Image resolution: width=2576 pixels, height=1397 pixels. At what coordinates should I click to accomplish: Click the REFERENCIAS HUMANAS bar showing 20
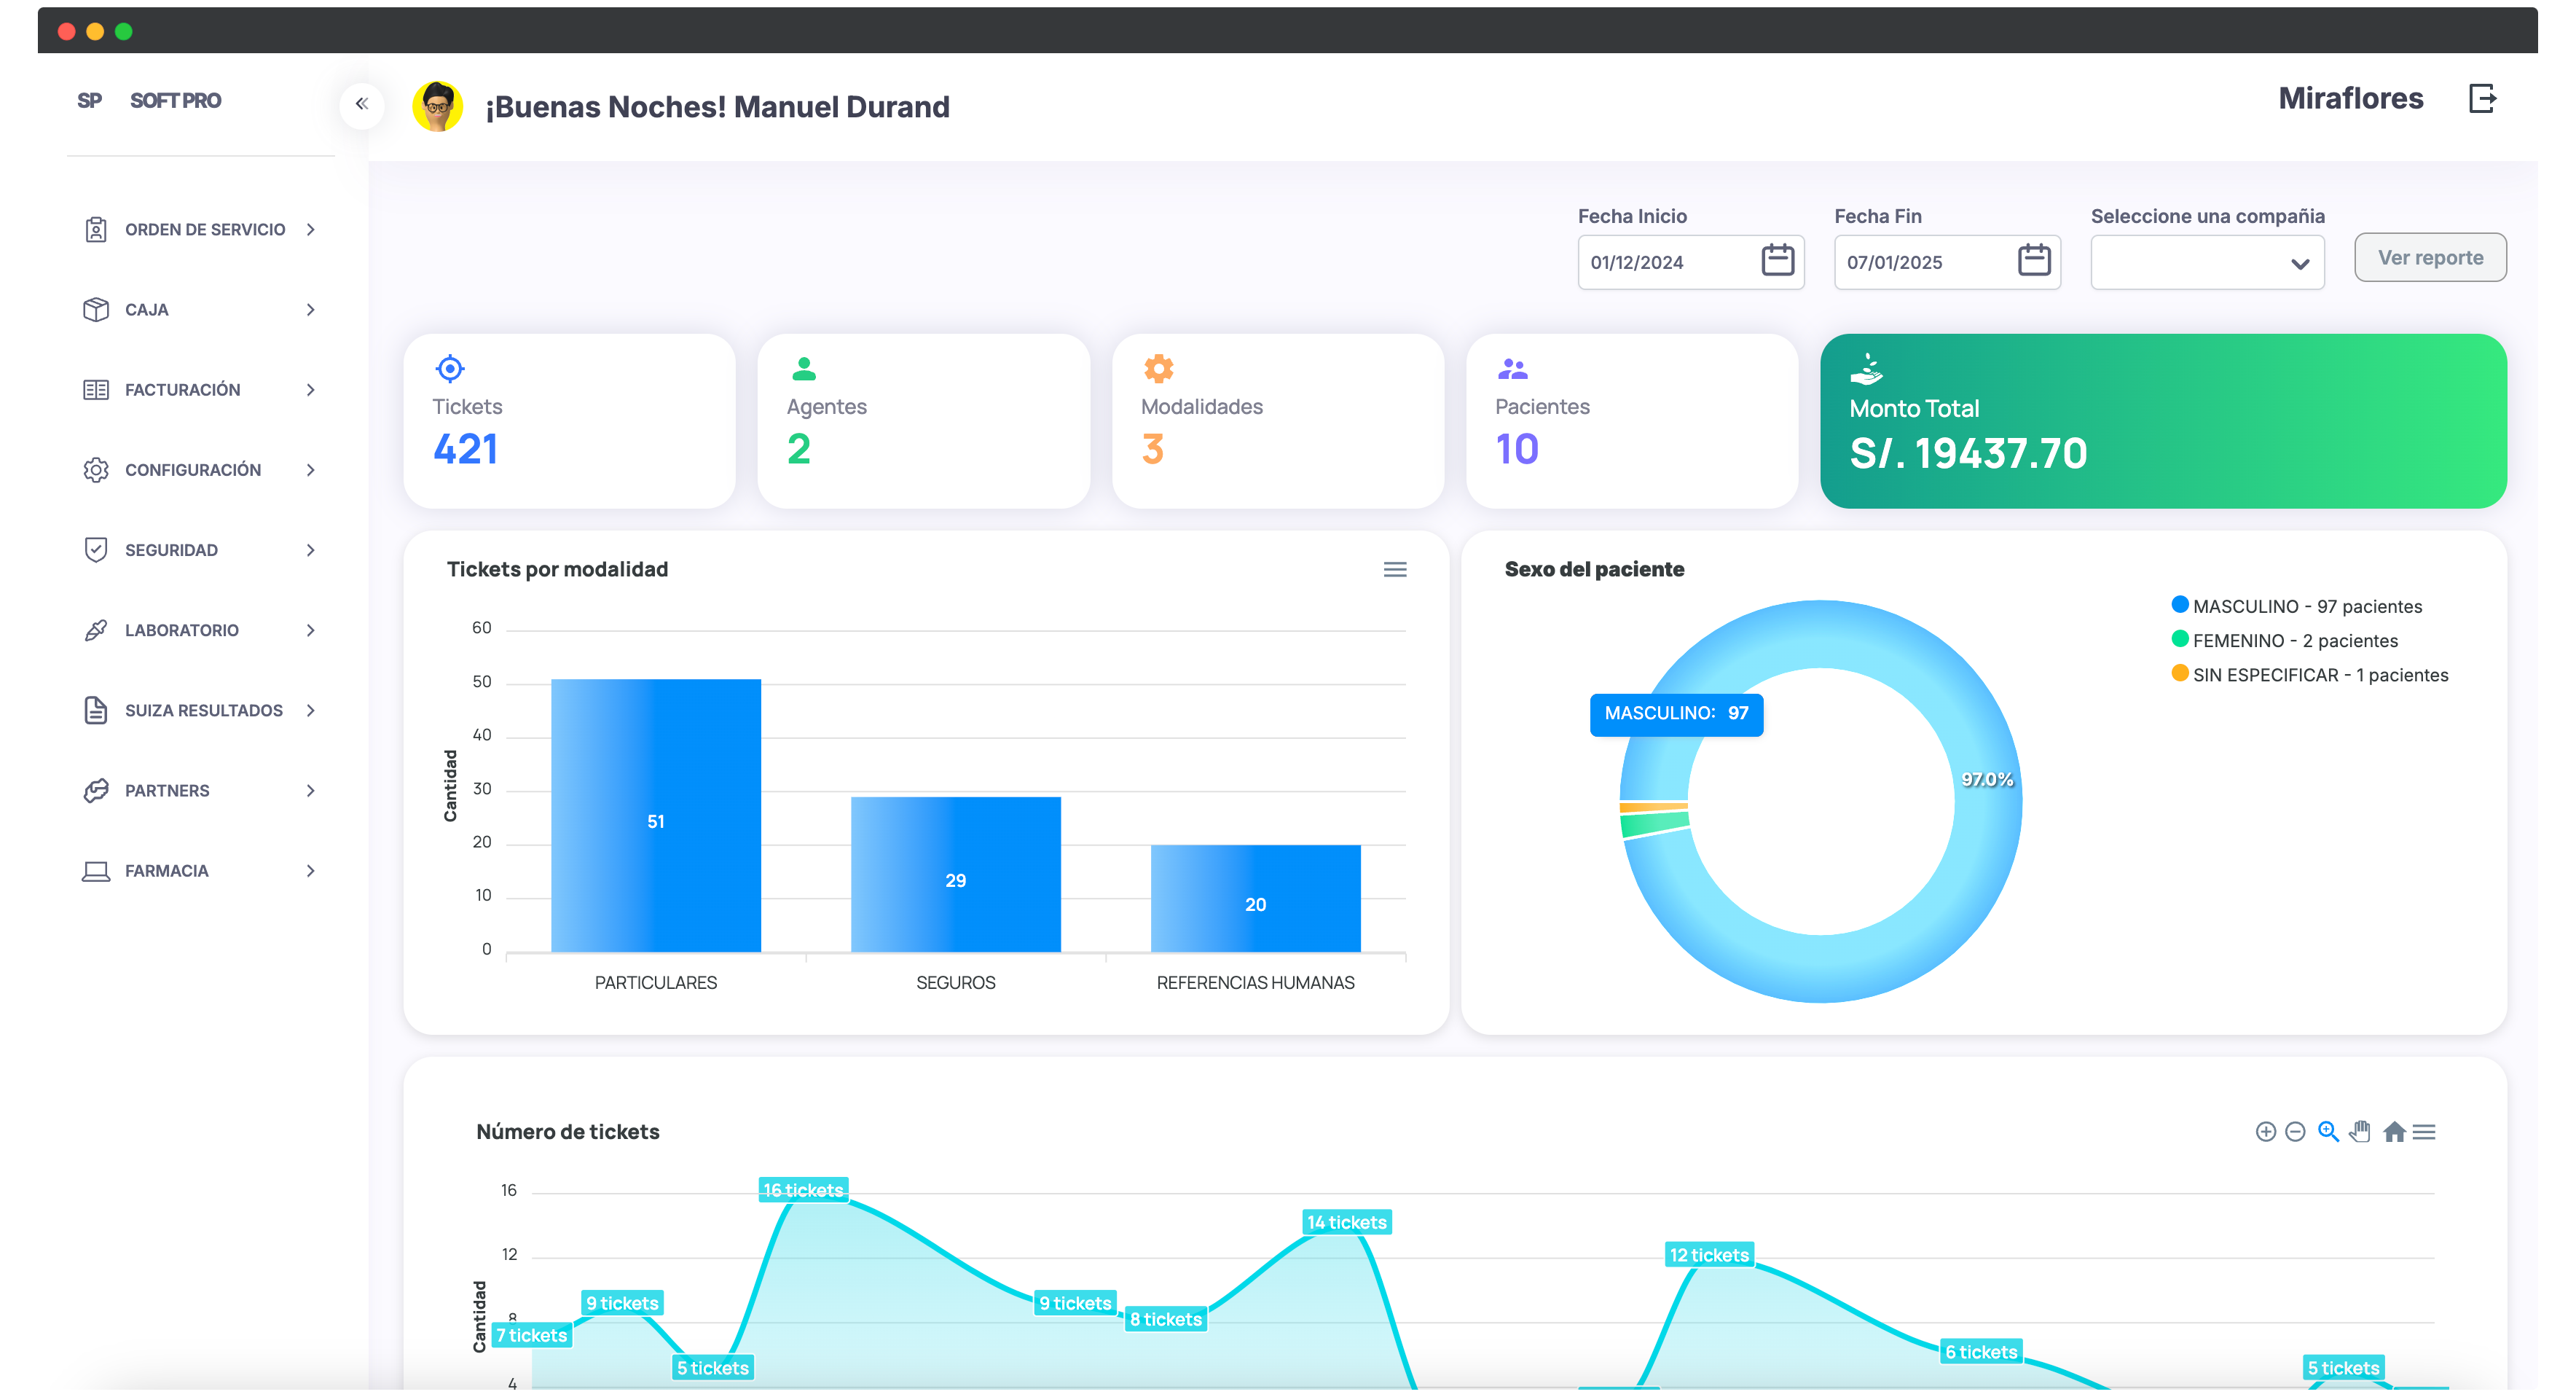(1255, 898)
